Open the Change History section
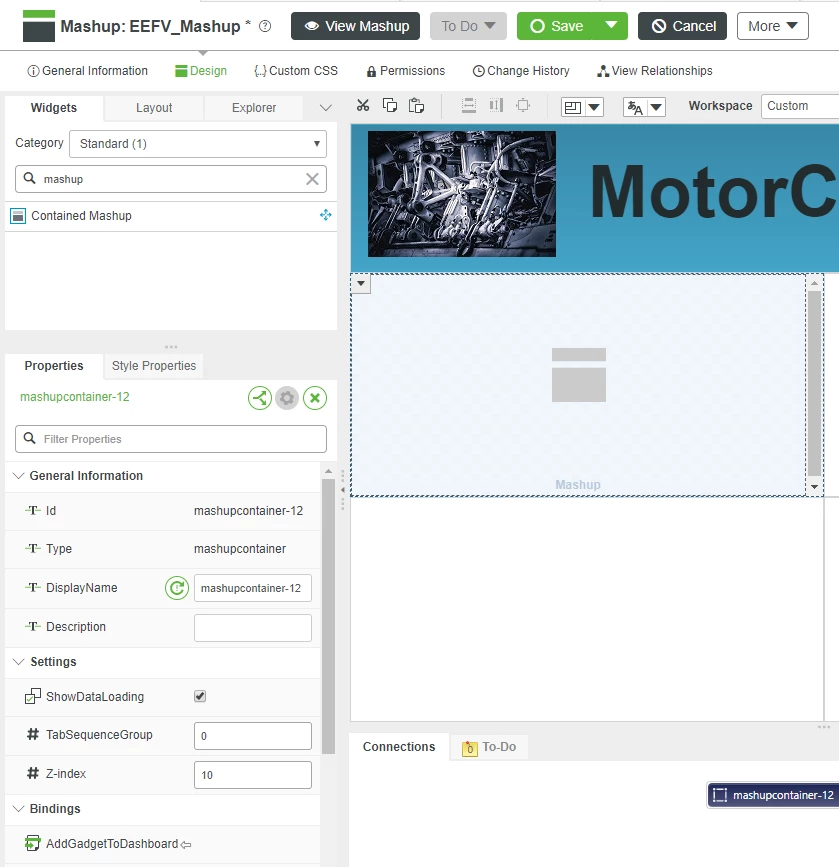The height and width of the screenshot is (867, 839). coord(521,71)
